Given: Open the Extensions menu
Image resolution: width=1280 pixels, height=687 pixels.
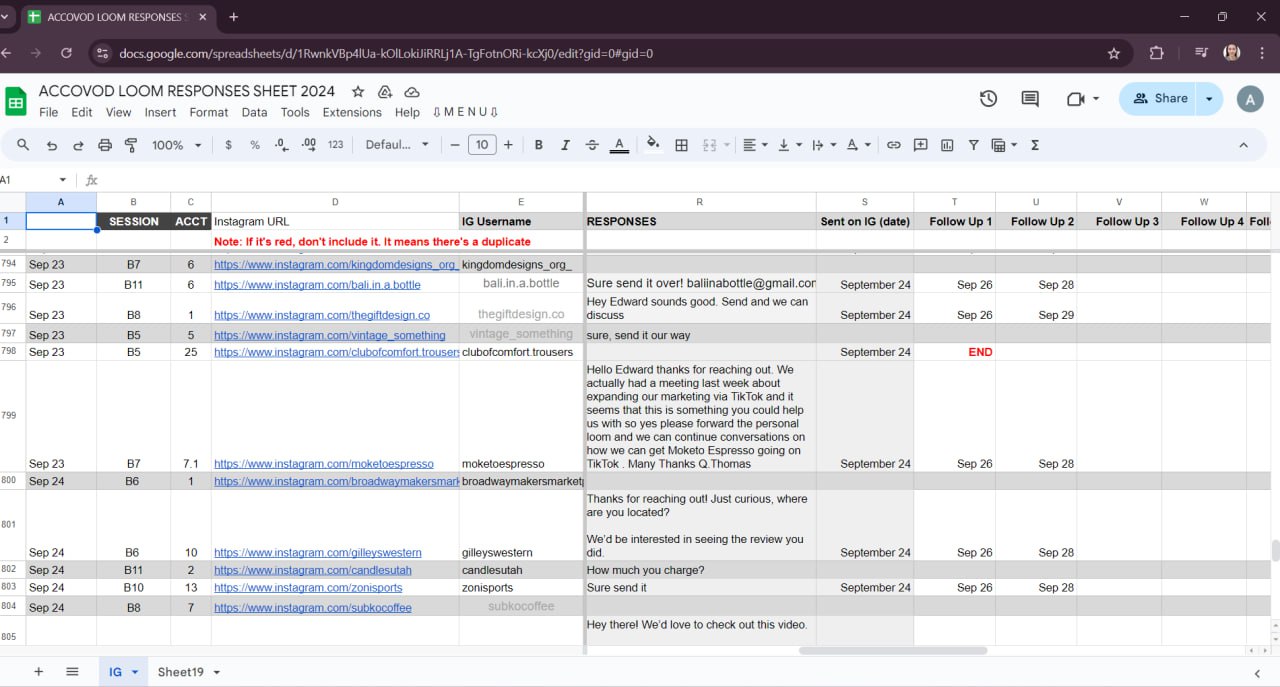Looking at the screenshot, I should pos(352,112).
